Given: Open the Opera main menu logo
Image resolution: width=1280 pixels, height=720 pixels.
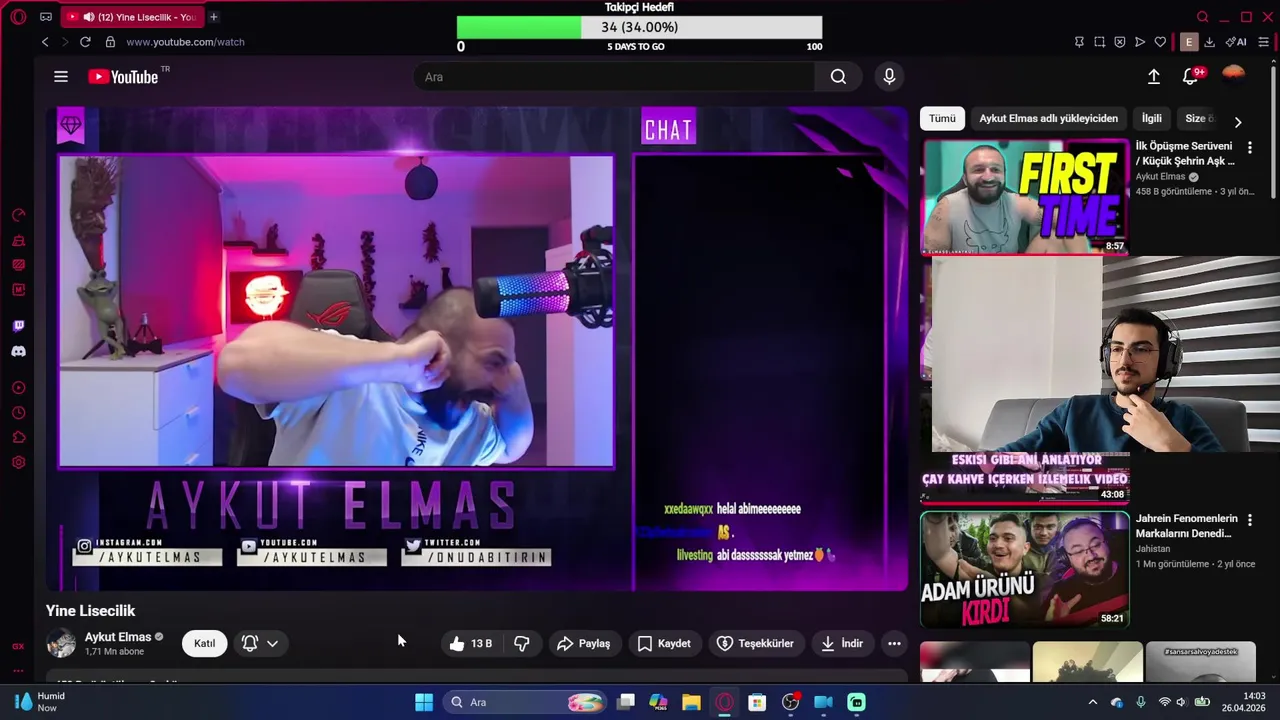Looking at the screenshot, I should click(18, 17).
